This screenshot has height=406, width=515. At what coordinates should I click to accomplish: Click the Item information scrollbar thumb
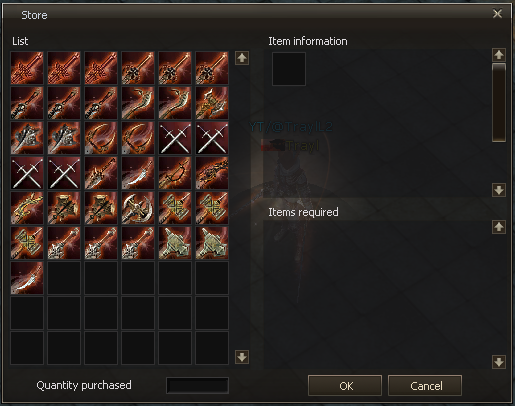point(499,102)
